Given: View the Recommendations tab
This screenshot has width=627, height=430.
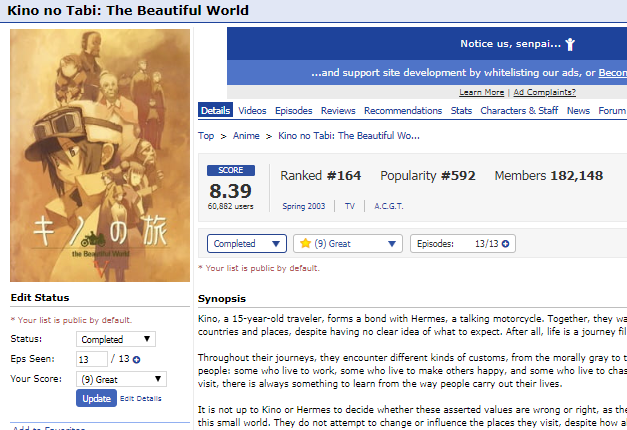Looking at the screenshot, I should click(403, 111).
